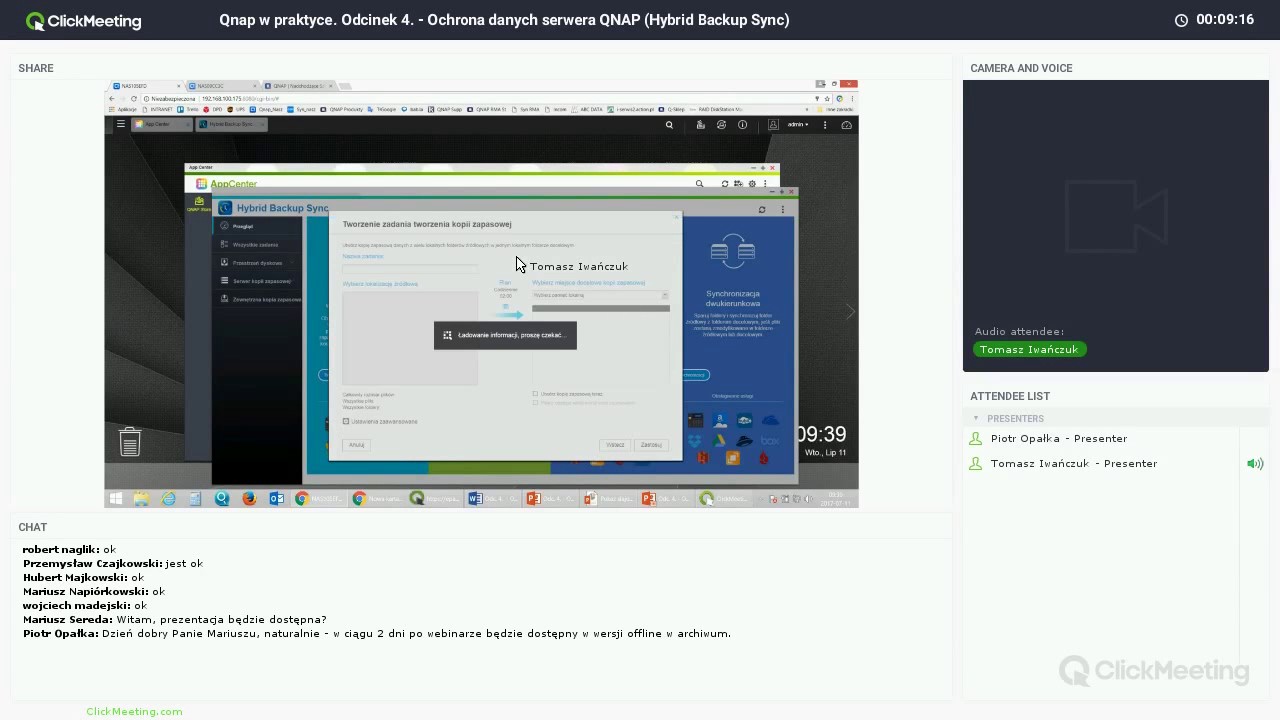The width and height of the screenshot is (1280, 720).
Task: Click the Windows Start button
Action: click(x=115, y=498)
